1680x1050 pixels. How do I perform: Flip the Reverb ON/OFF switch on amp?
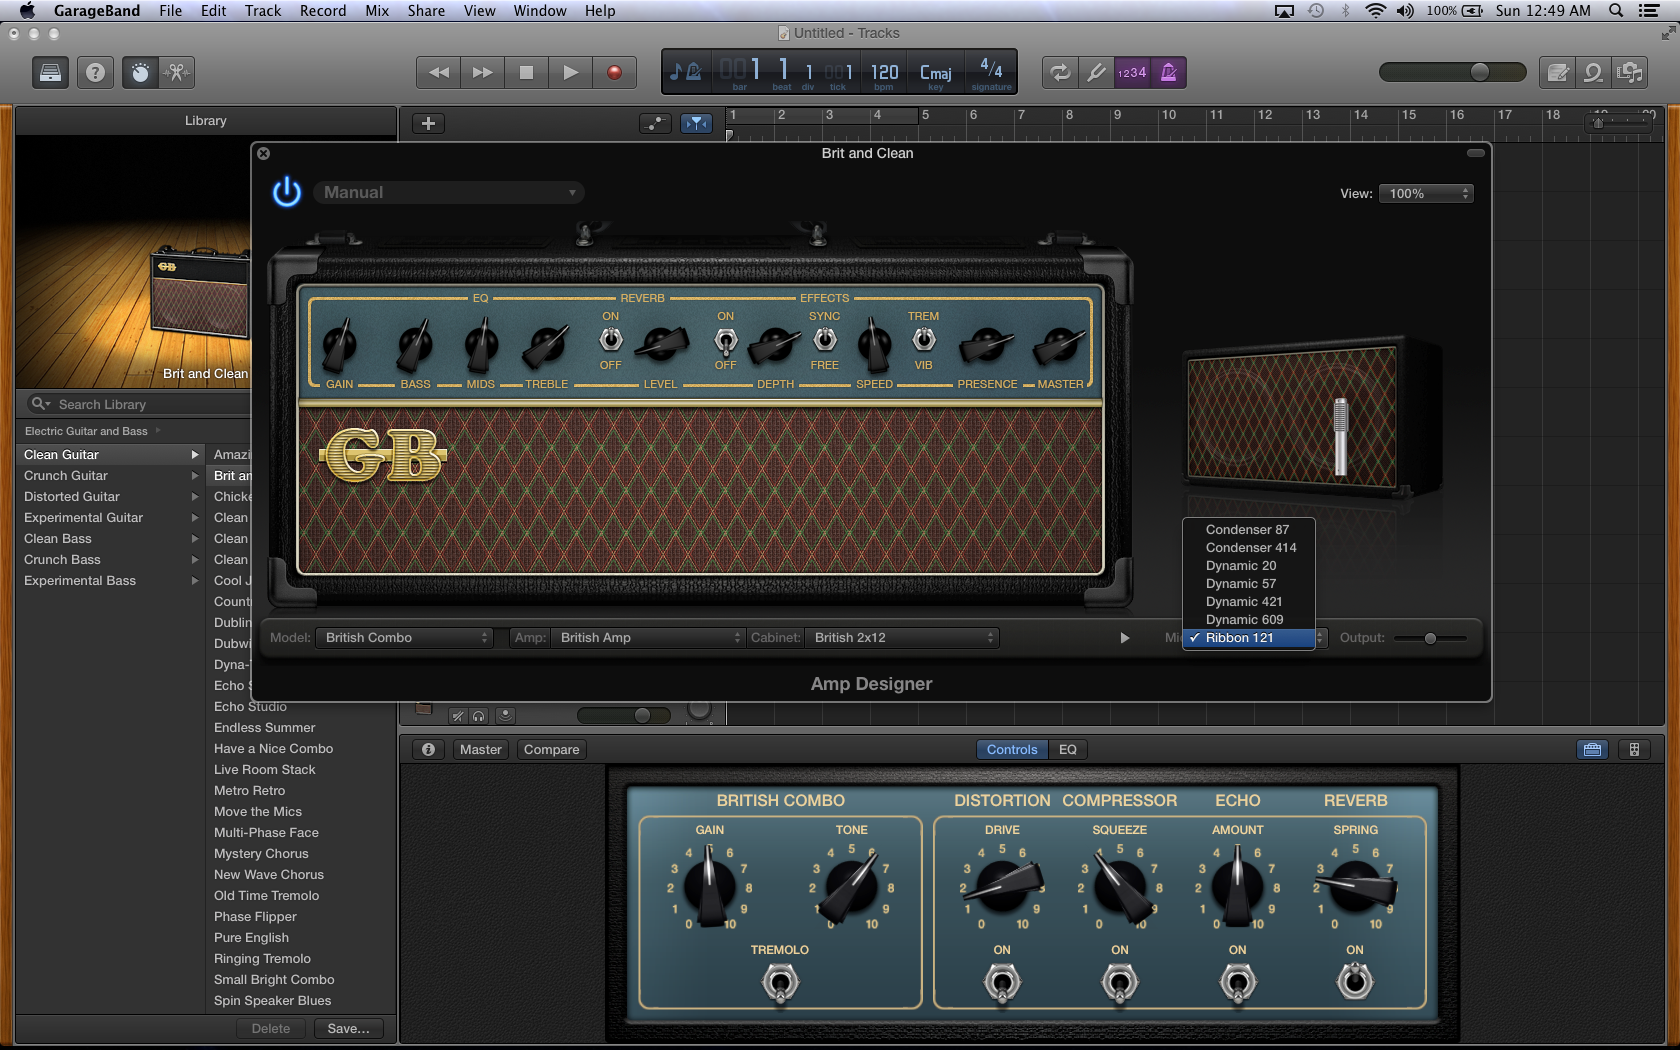point(610,340)
